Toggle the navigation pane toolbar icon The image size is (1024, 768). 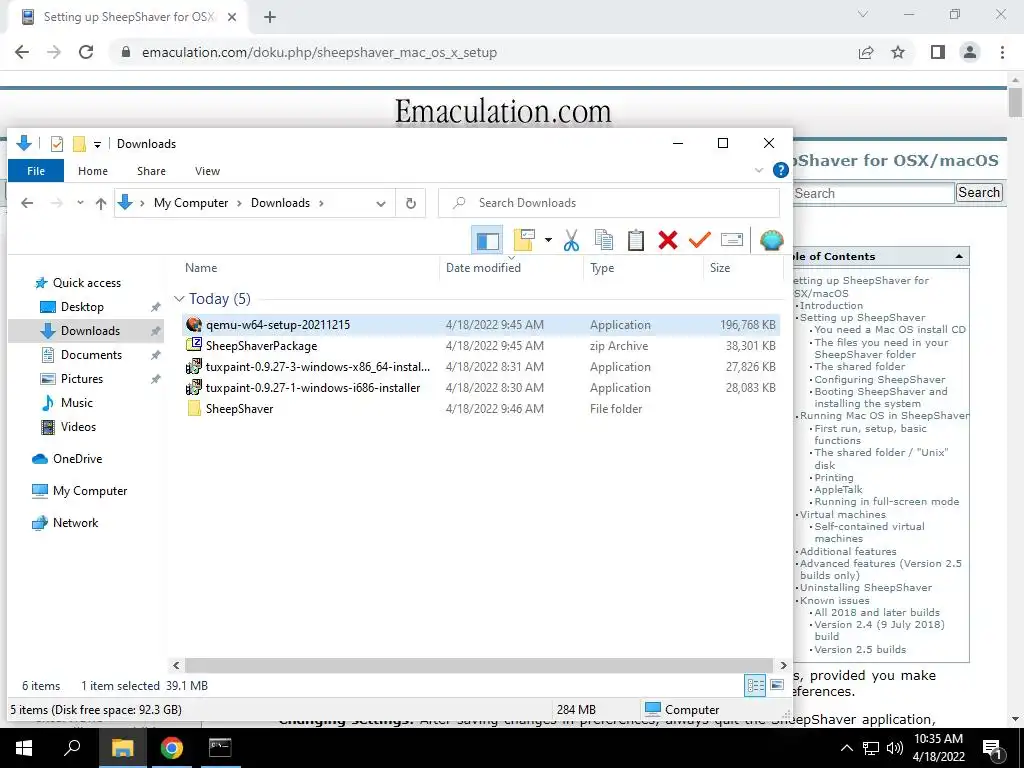(x=487, y=240)
